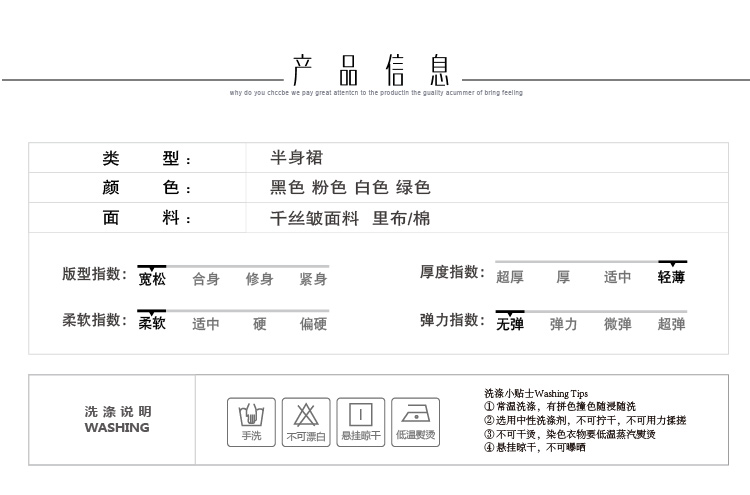Click the 千丝皱面料 里布/棉 fabric value
750x495 pixels.
[x=350, y=219]
